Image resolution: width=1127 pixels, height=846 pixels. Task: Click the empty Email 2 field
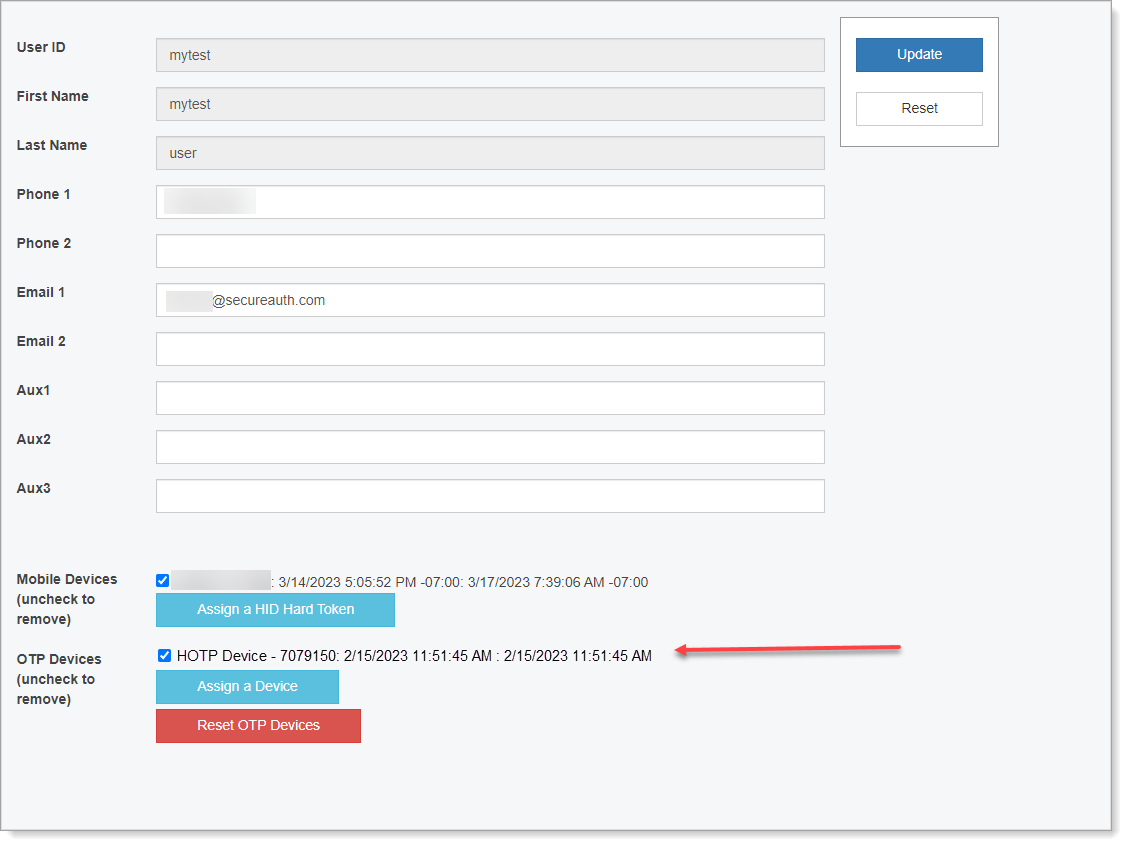point(490,349)
